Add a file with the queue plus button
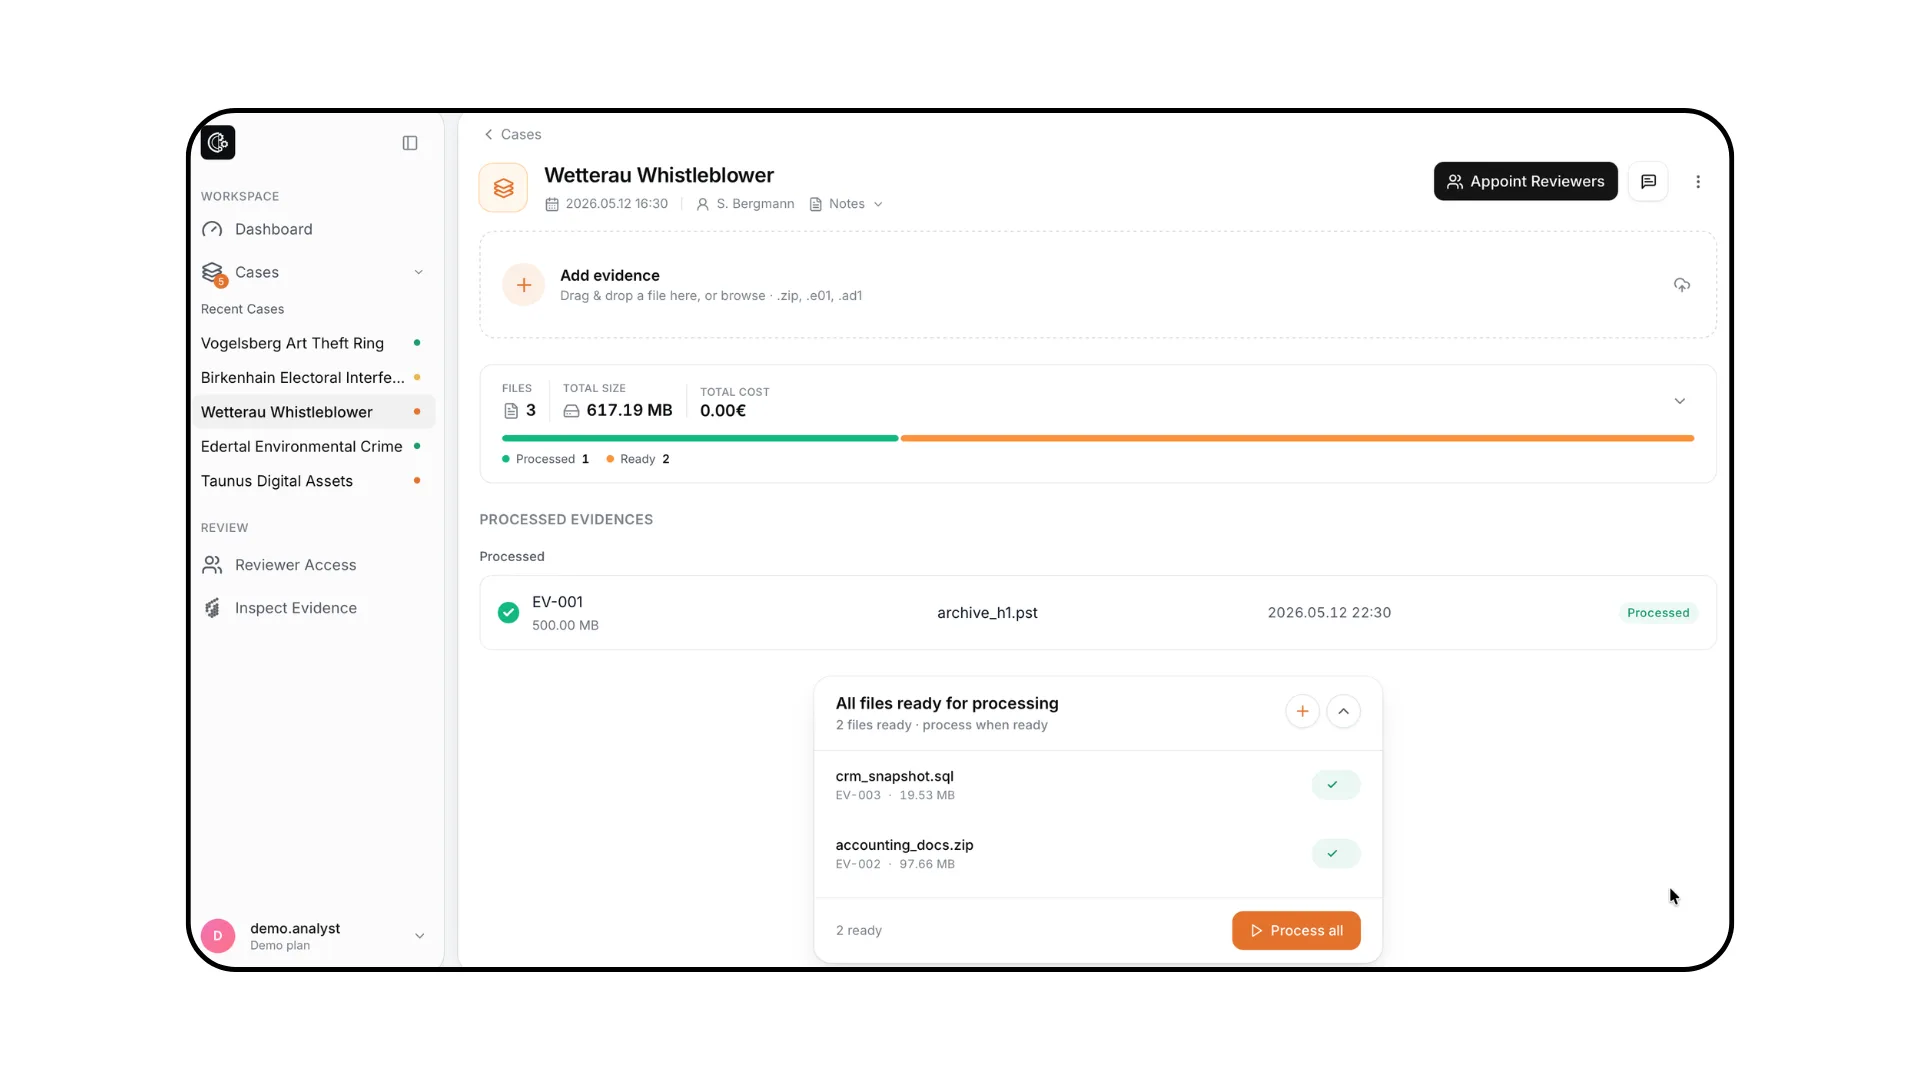This screenshot has height=1080, width=1920. (1302, 711)
